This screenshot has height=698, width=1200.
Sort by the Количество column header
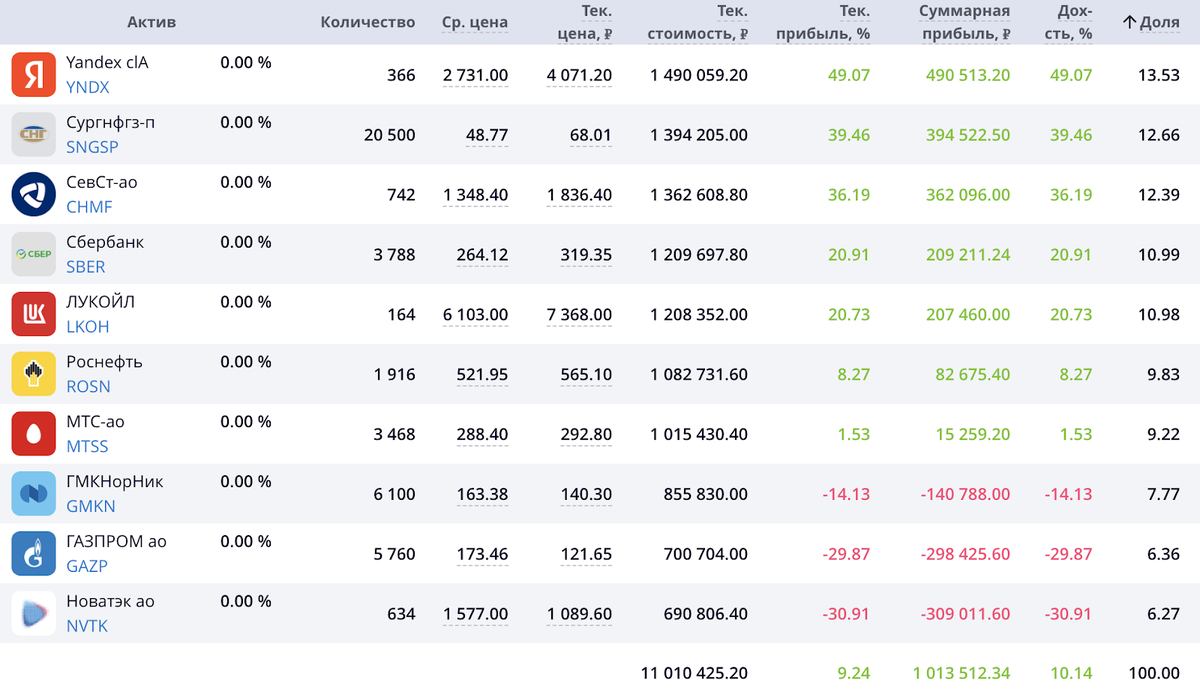pos(368,22)
